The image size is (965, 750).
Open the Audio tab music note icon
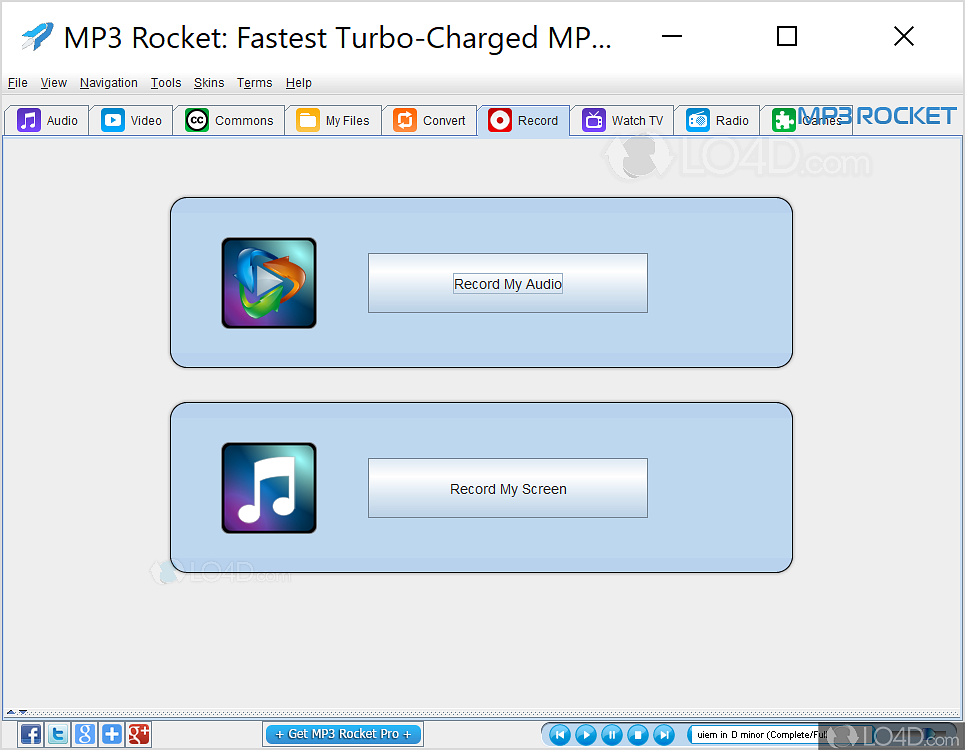[x=29, y=120]
